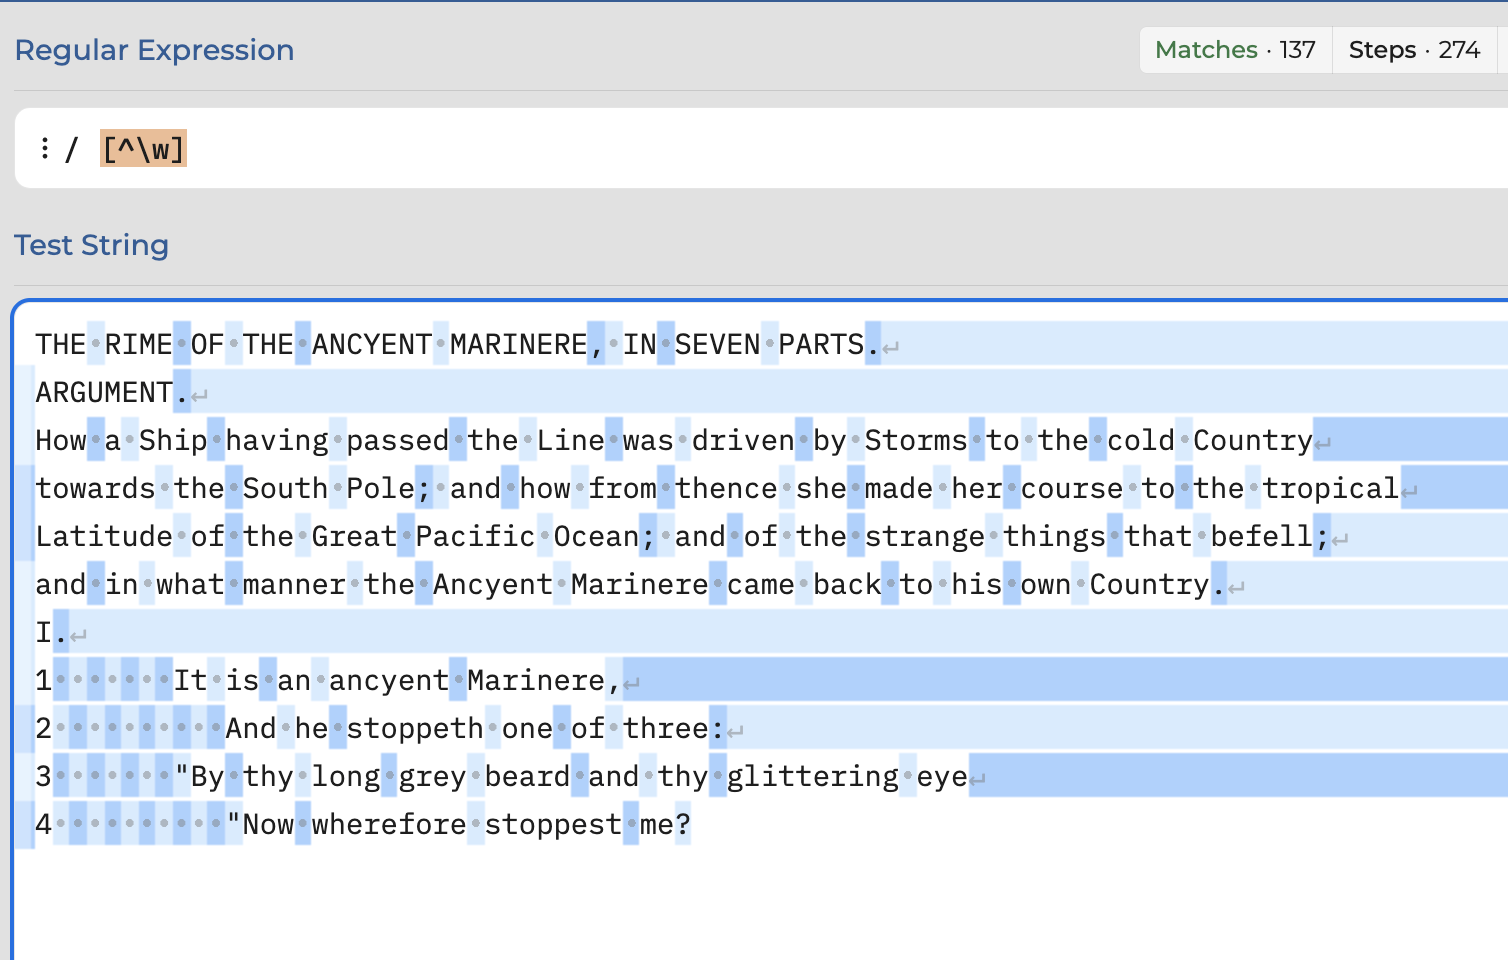Place the cursor on the word Great
Image resolution: width=1508 pixels, height=960 pixels.
click(x=354, y=537)
